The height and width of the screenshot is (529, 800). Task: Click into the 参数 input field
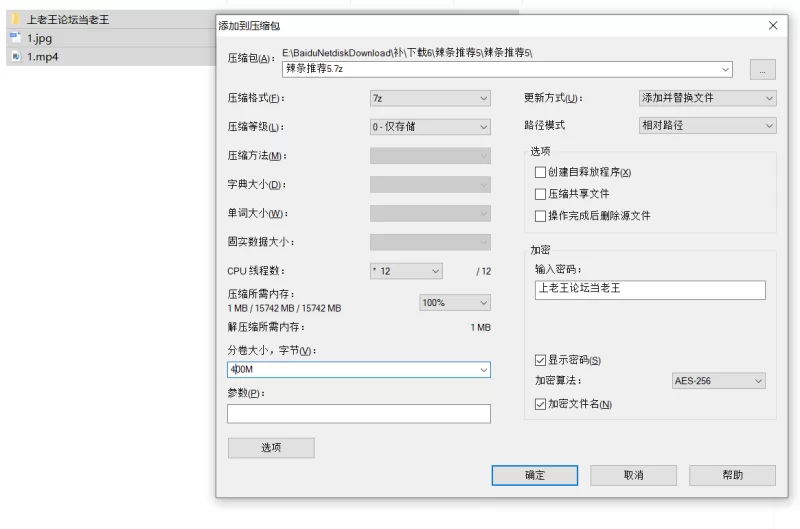pyautogui.click(x=359, y=414)
